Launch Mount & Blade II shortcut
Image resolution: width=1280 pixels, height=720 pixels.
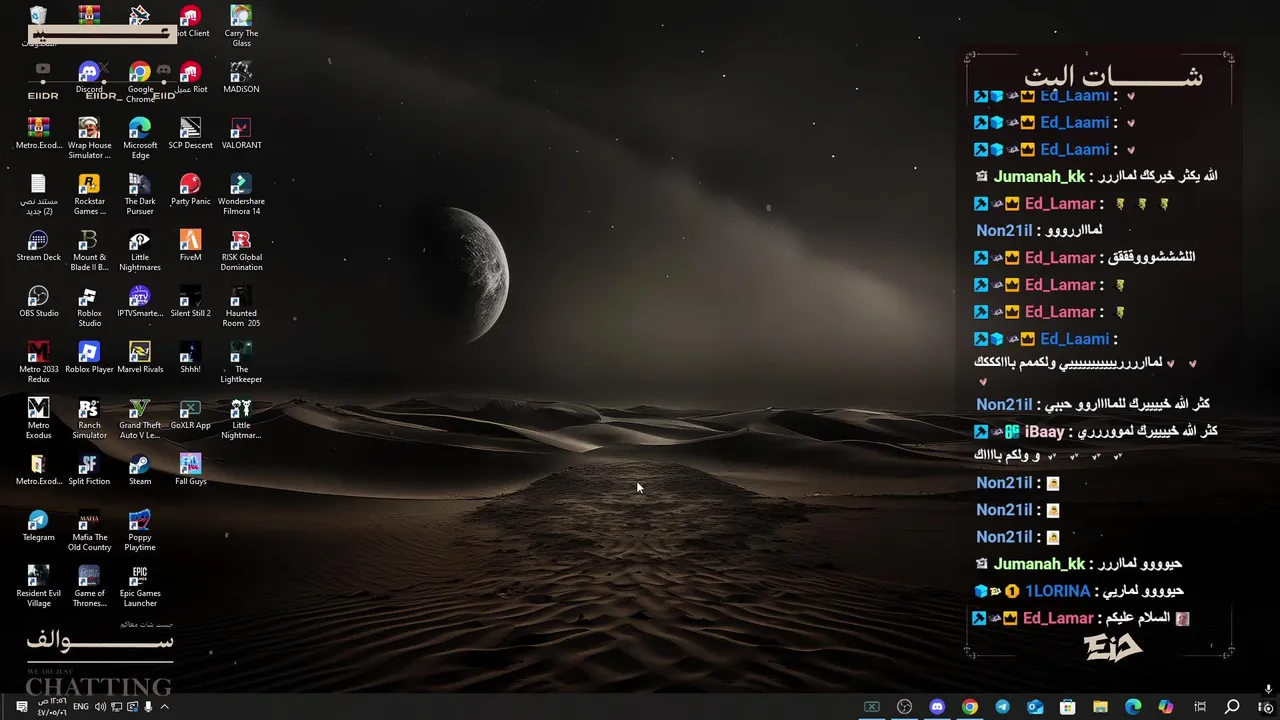click(x=89, y=250)
